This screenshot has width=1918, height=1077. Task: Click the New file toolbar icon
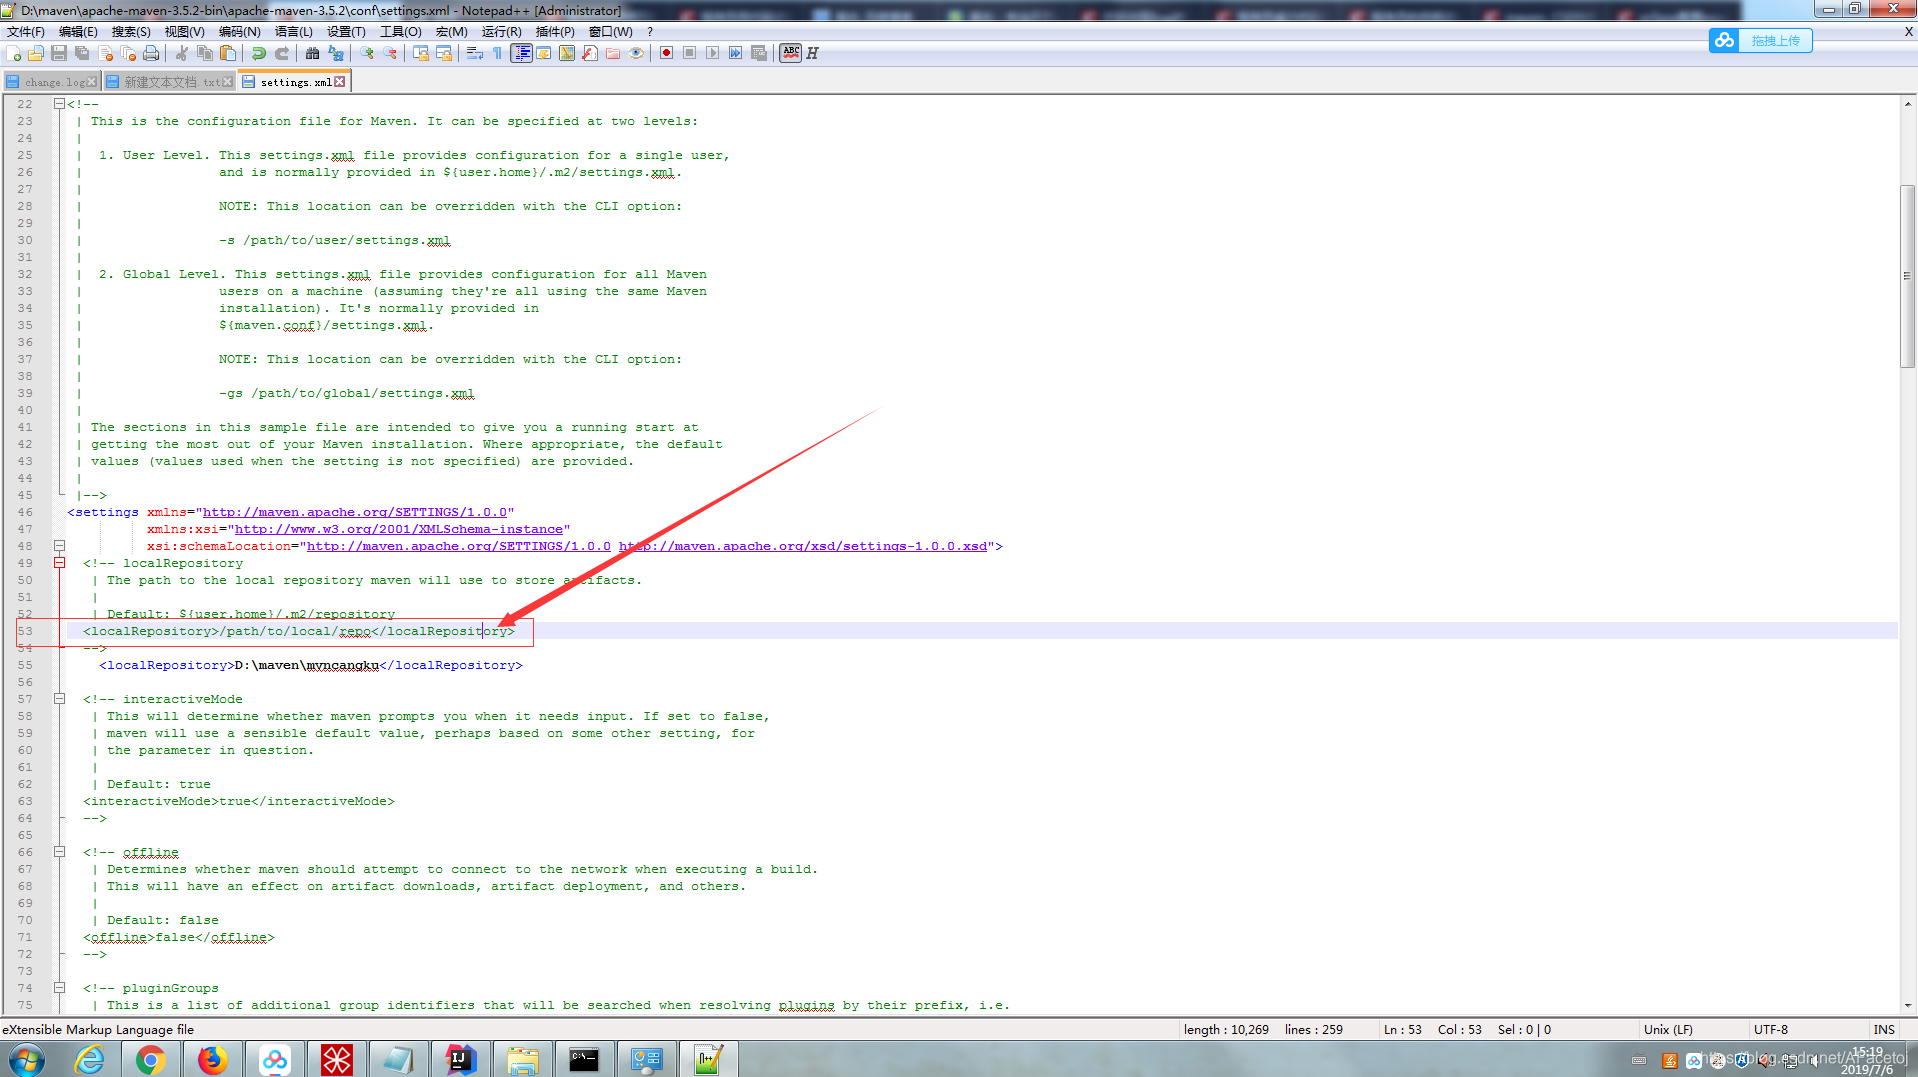tap(13, 53)
